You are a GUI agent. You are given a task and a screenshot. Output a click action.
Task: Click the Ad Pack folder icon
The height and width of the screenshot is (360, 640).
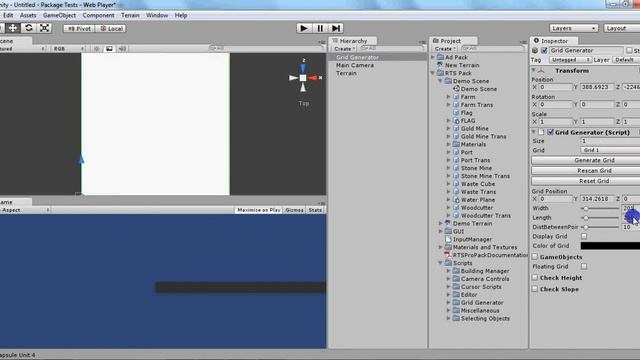click(x=440, y=57)
